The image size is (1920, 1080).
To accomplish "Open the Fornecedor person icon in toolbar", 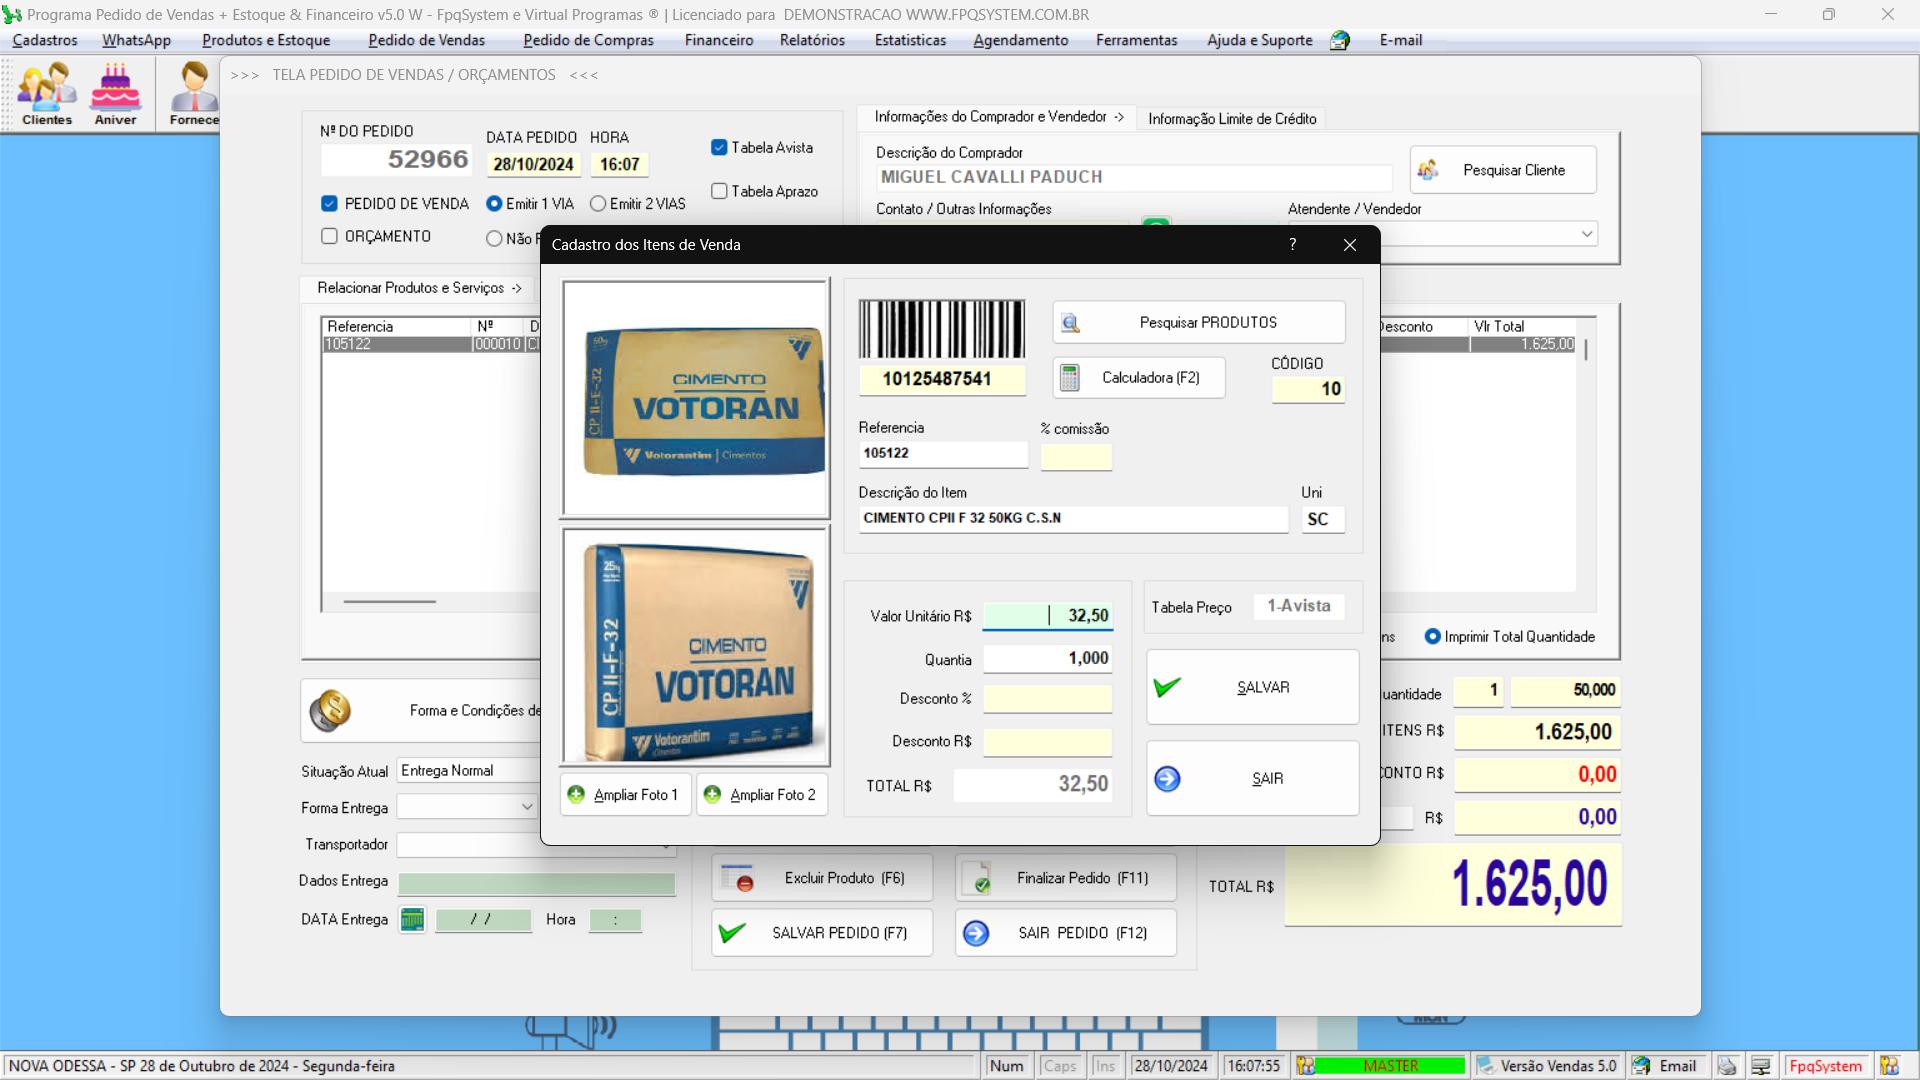I will (x=194, y=93).
